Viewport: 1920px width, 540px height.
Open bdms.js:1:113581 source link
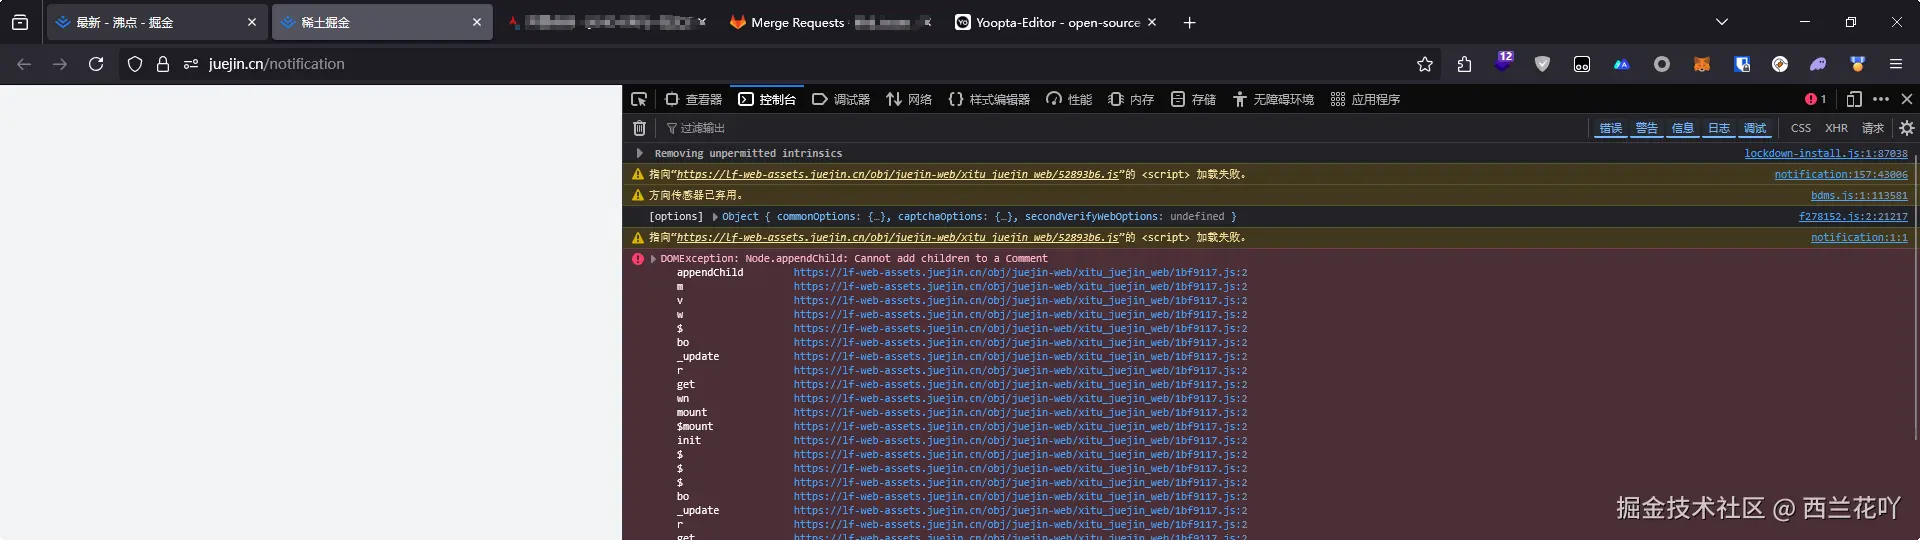[1858, 196]
